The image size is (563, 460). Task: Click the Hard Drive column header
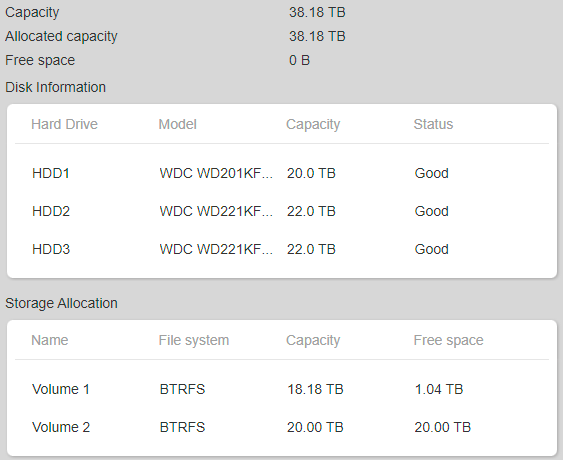tap(64, 124)
